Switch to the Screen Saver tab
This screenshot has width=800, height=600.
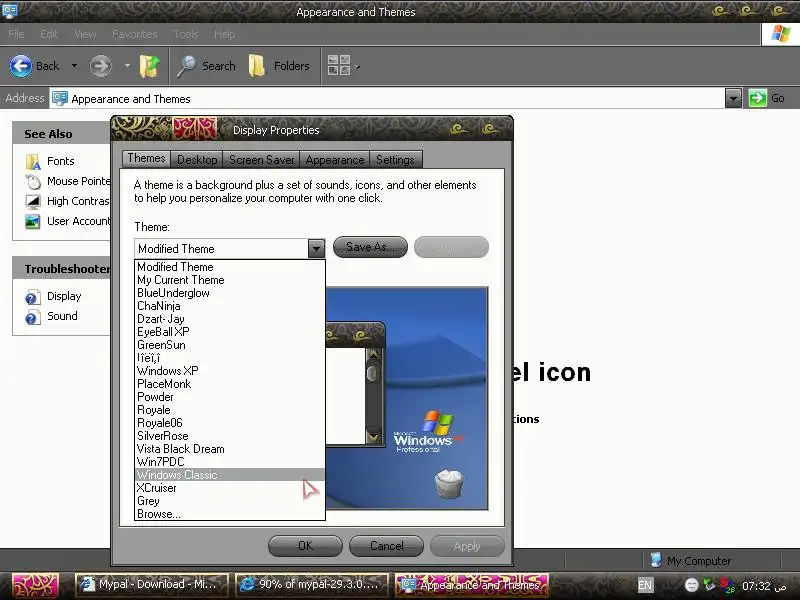[x=261, y=160]
